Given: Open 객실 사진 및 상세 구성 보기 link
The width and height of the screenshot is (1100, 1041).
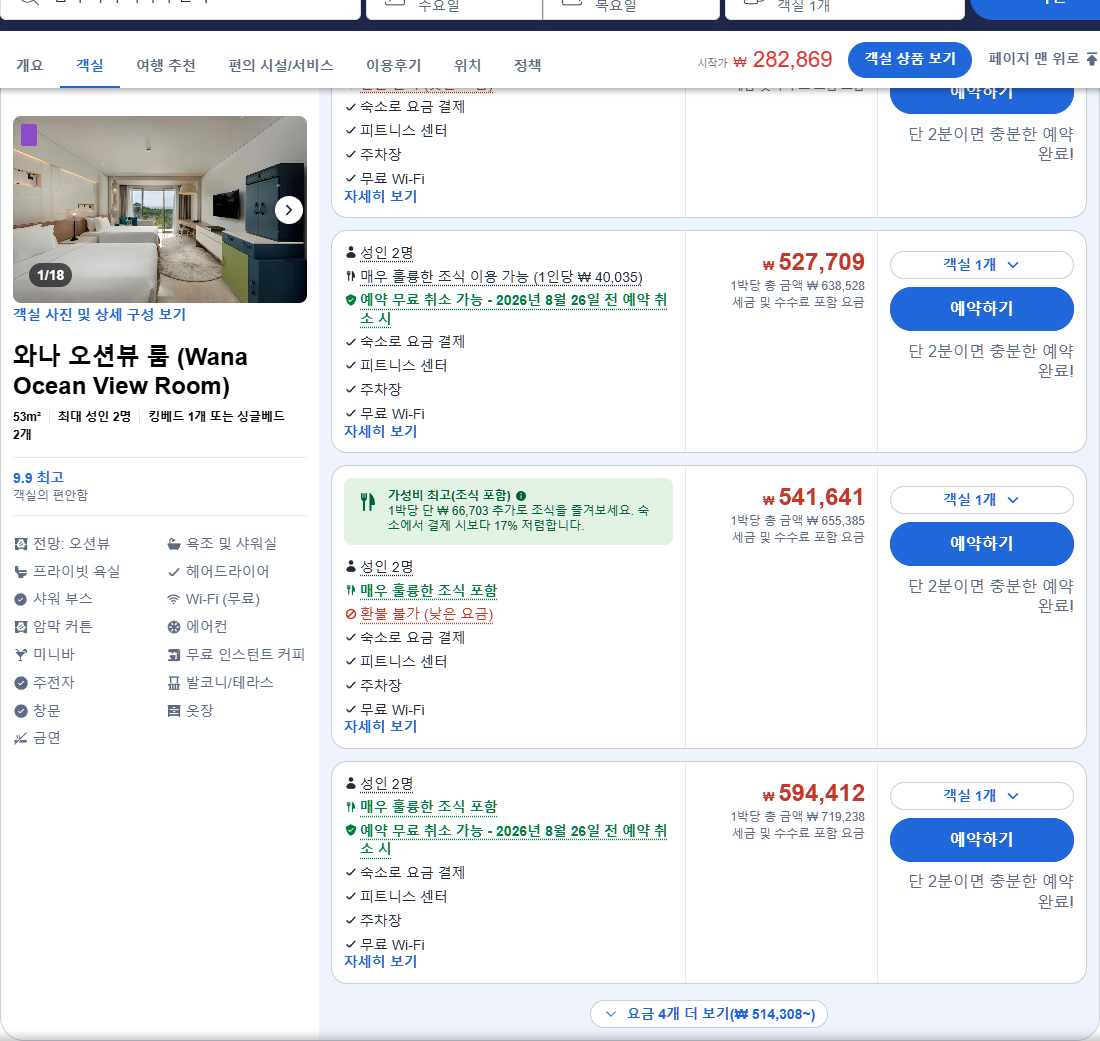Looking at the screenshot, I should [100, 314].
